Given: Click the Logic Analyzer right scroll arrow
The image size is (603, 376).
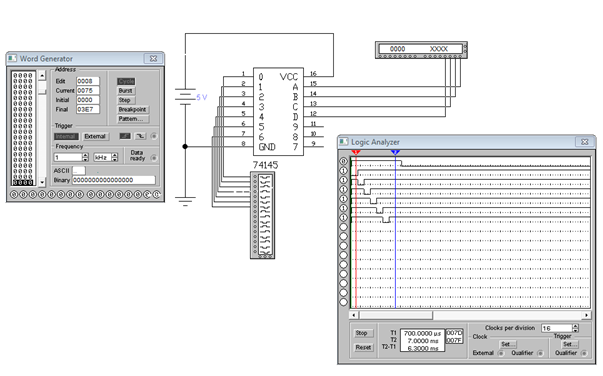Looking at the screenshot, I should 586,315.
